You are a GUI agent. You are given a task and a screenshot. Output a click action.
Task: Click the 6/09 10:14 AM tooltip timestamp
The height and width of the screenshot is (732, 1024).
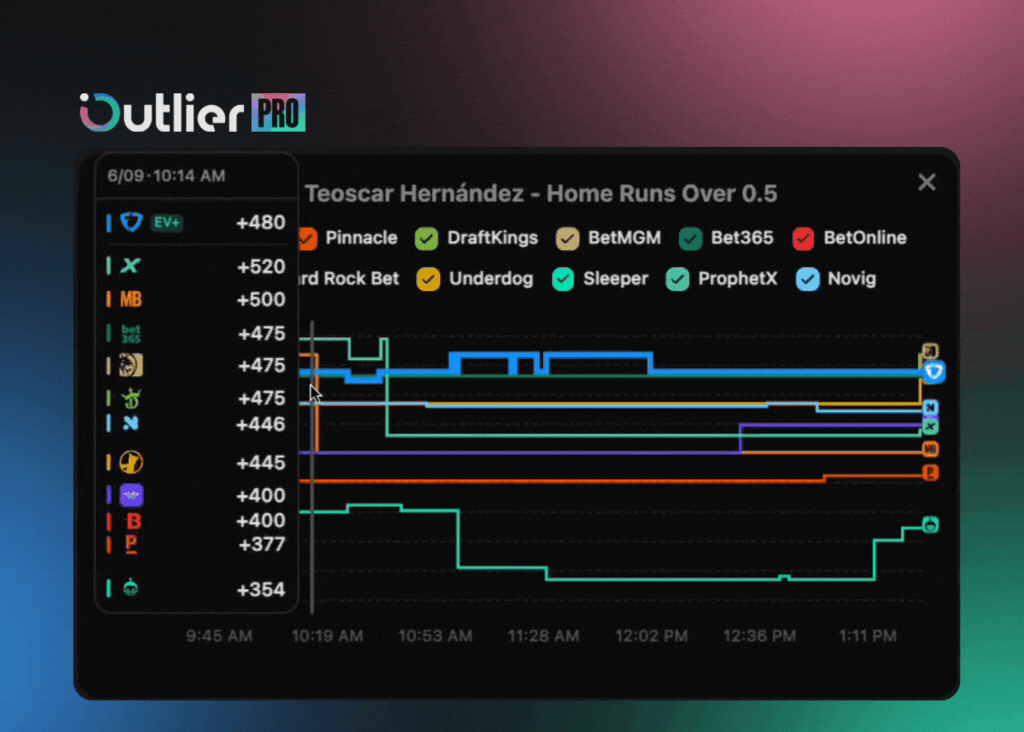(167, 176)
